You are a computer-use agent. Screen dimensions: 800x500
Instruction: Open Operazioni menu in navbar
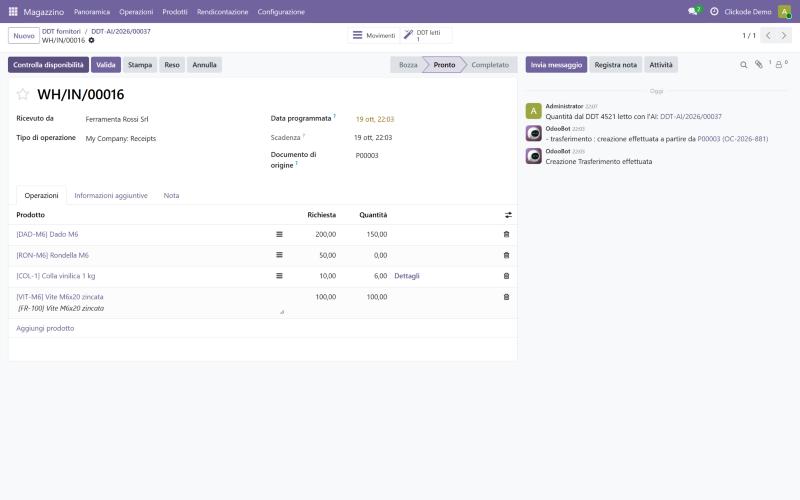[x=136, y=11]
